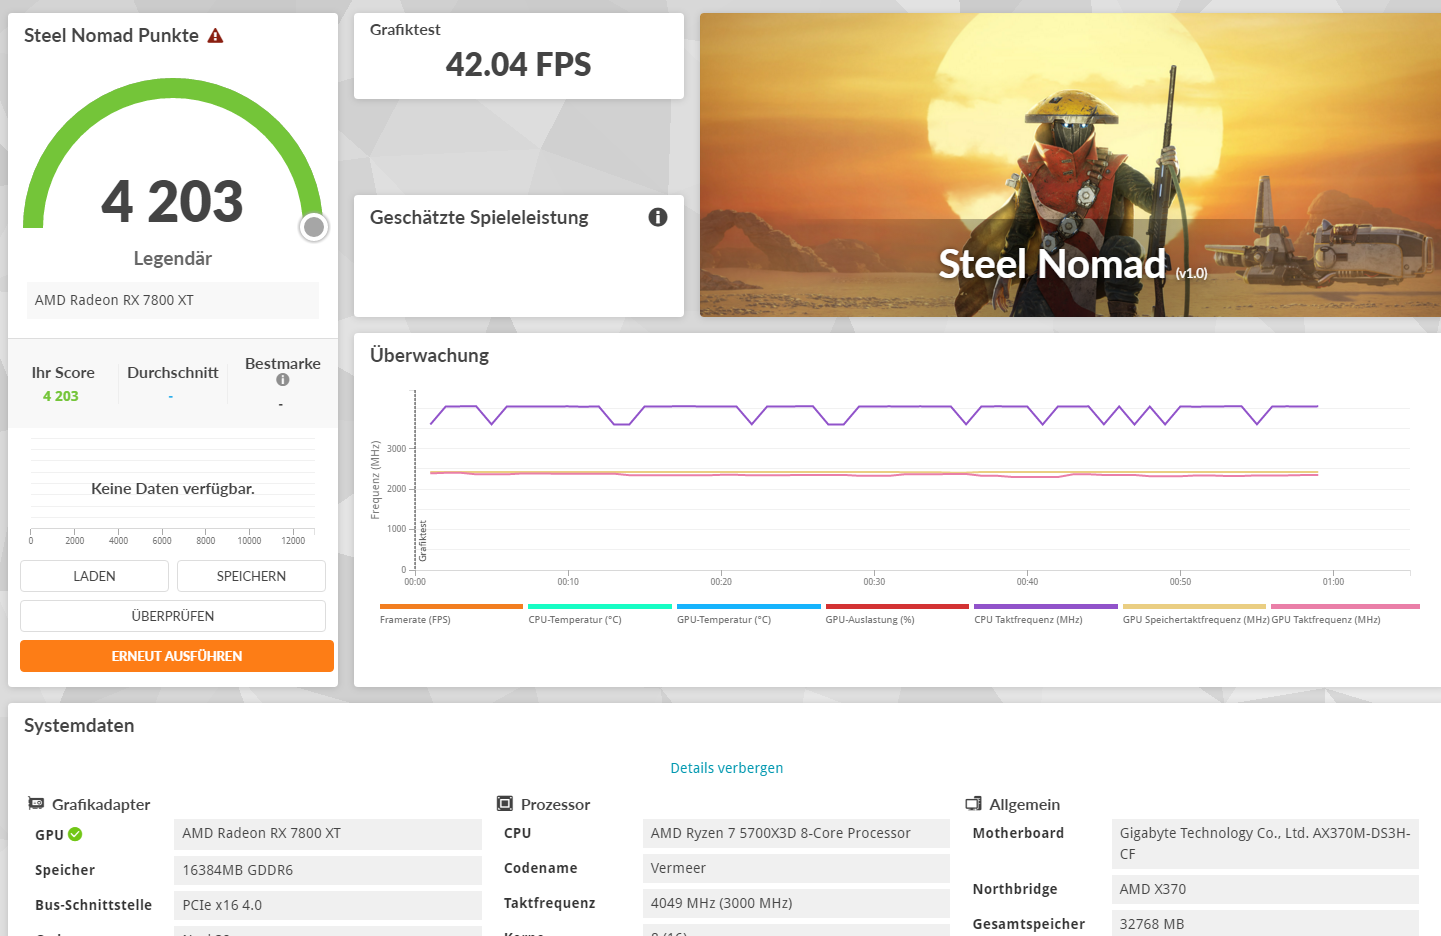This screenshot has height=936, width=1441.
Task: Select the 4 203 score in the gauge
Action: (x=172, y=201)
